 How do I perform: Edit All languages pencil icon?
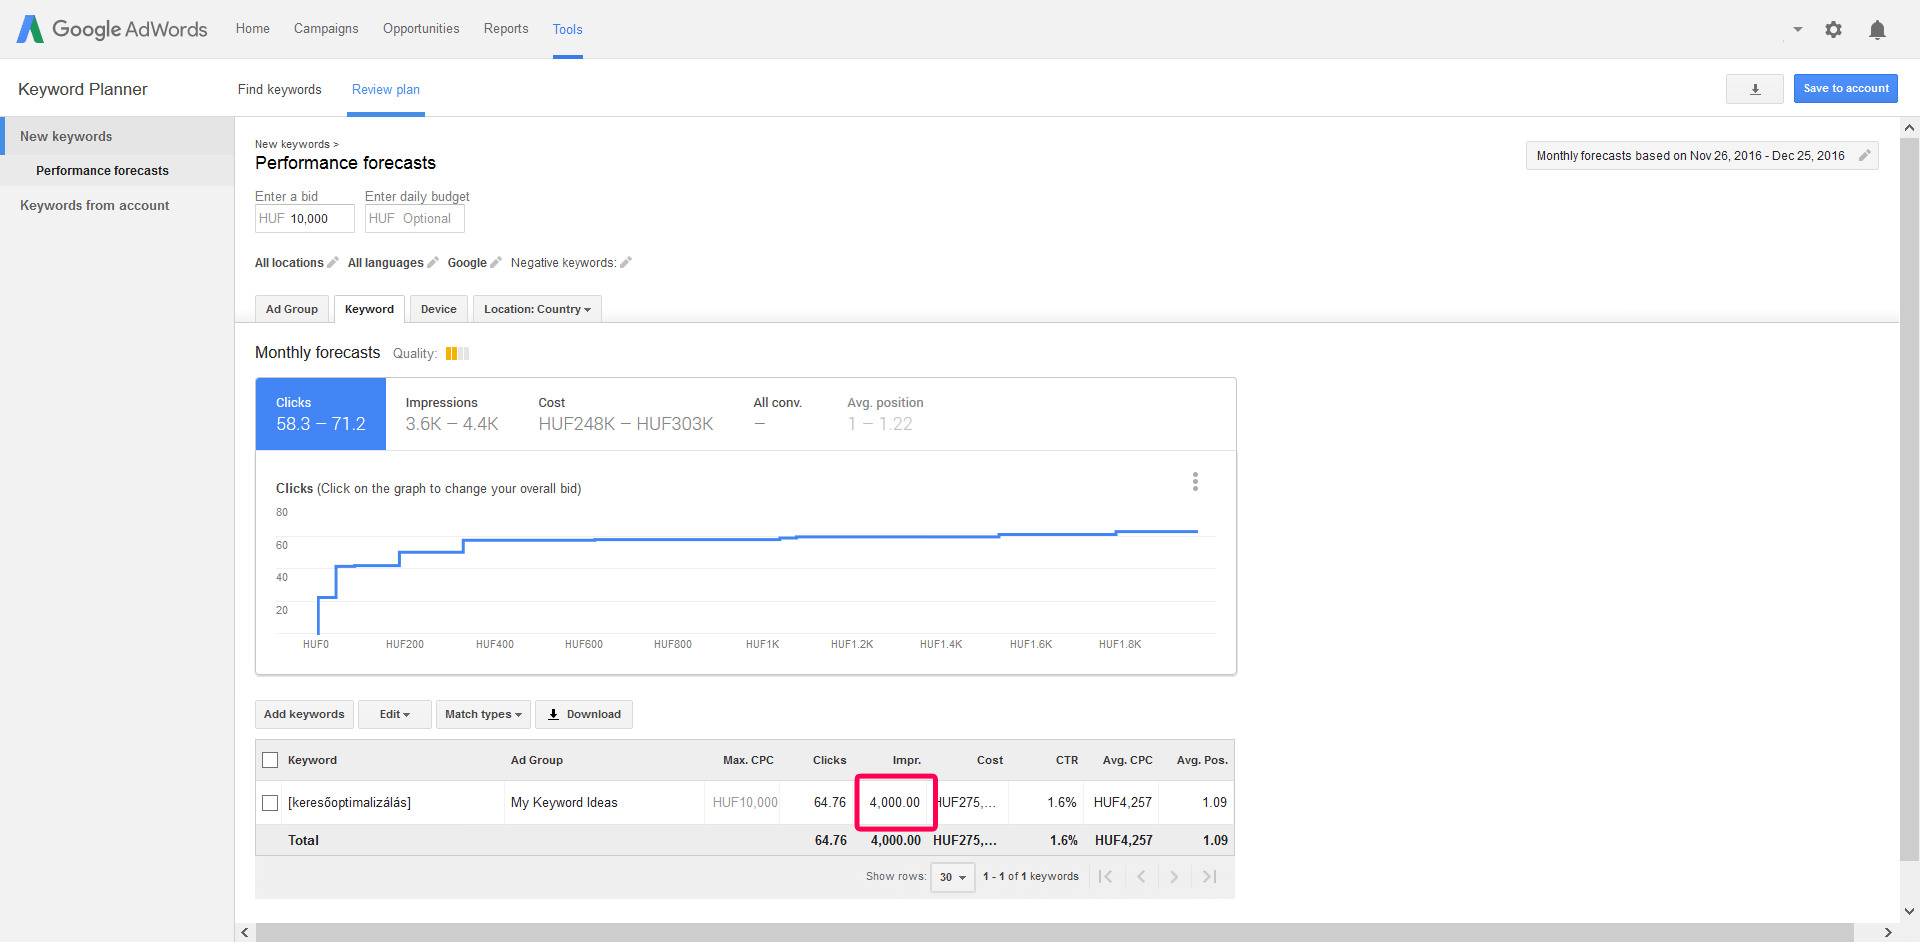pos(433,262)
